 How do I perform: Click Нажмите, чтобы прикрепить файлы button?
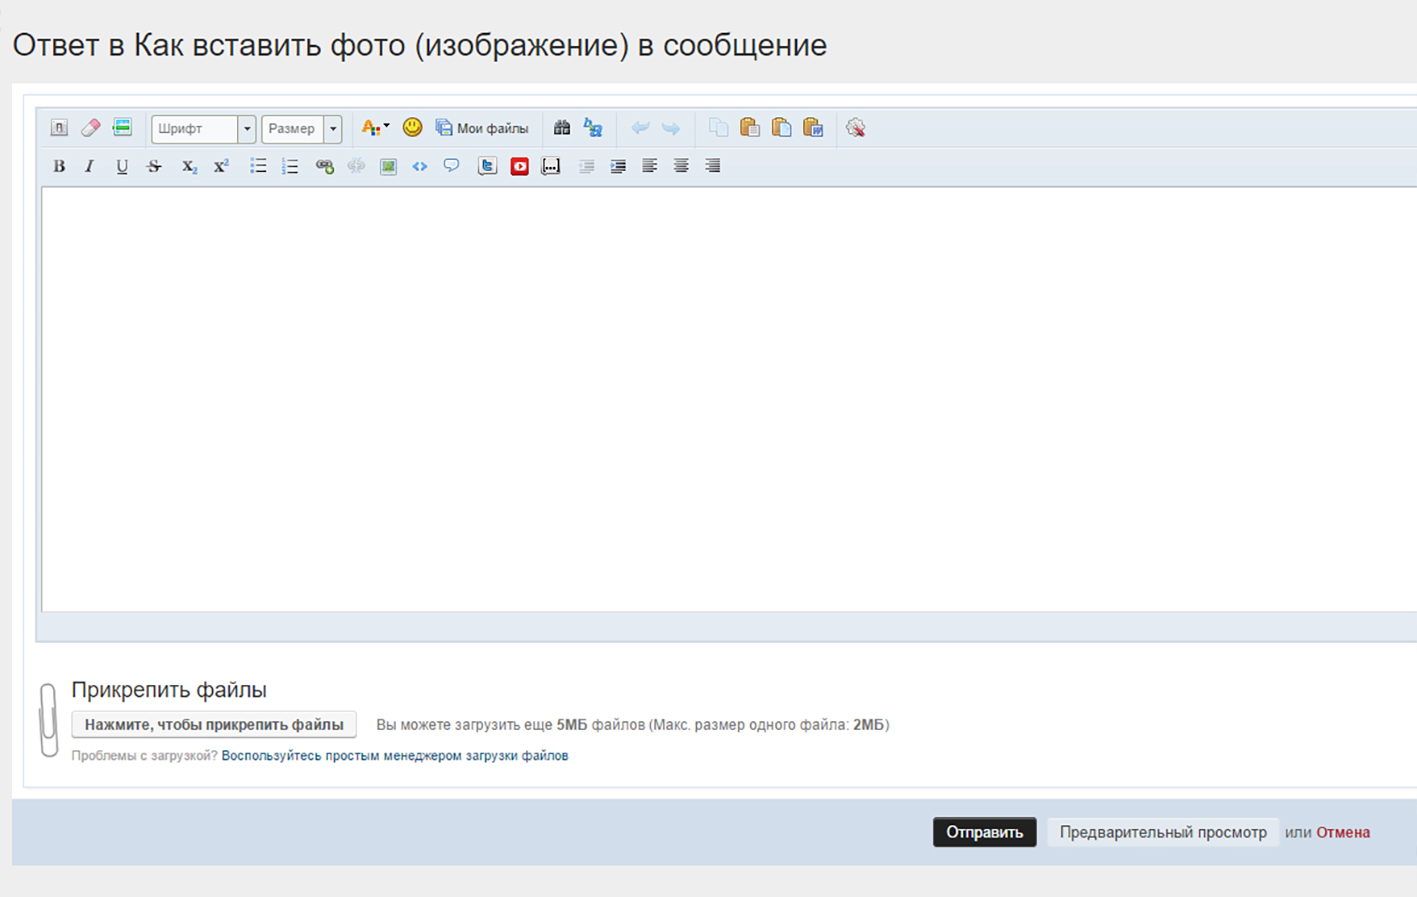click(x=214, y=724)
